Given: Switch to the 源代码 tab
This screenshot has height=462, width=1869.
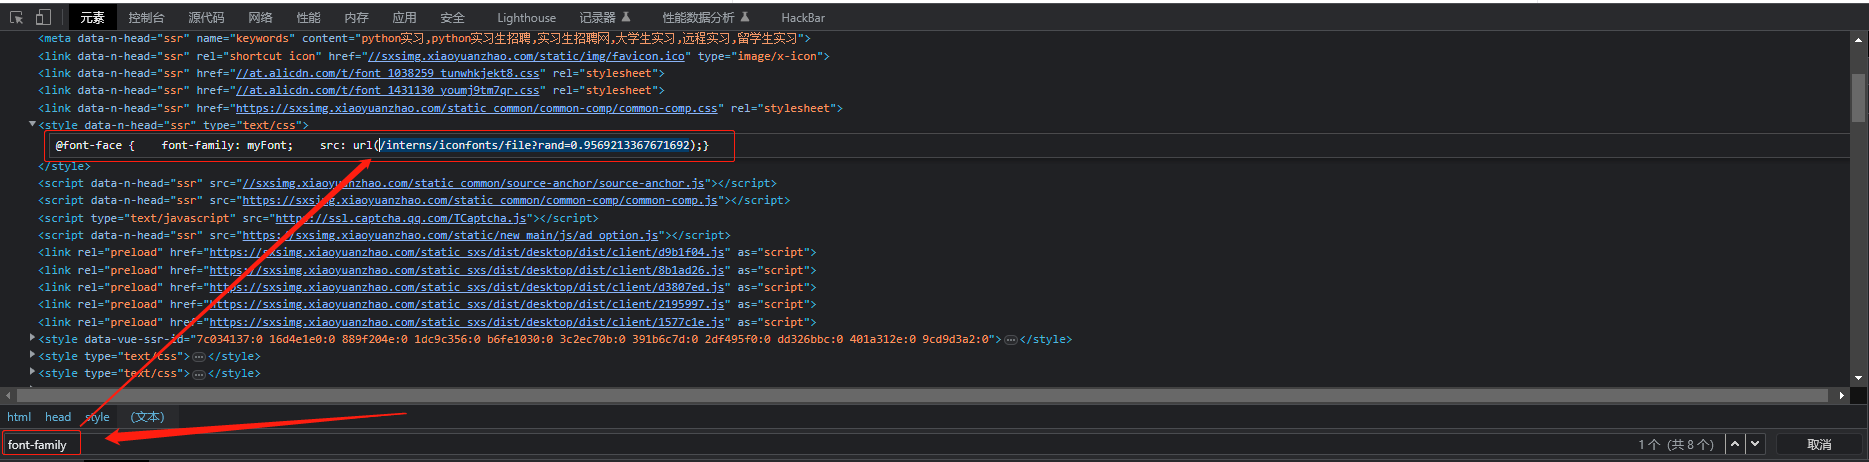Looking at the screenshot, I should pyautogui.click(x=206, y=17).
